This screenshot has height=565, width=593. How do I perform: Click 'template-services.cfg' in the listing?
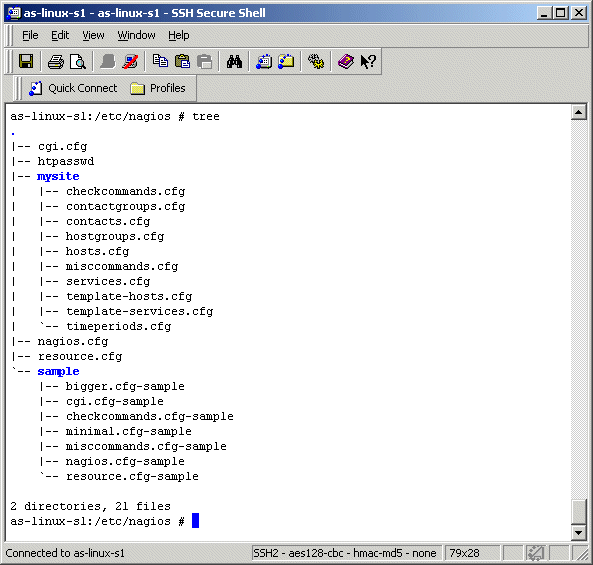140,312
